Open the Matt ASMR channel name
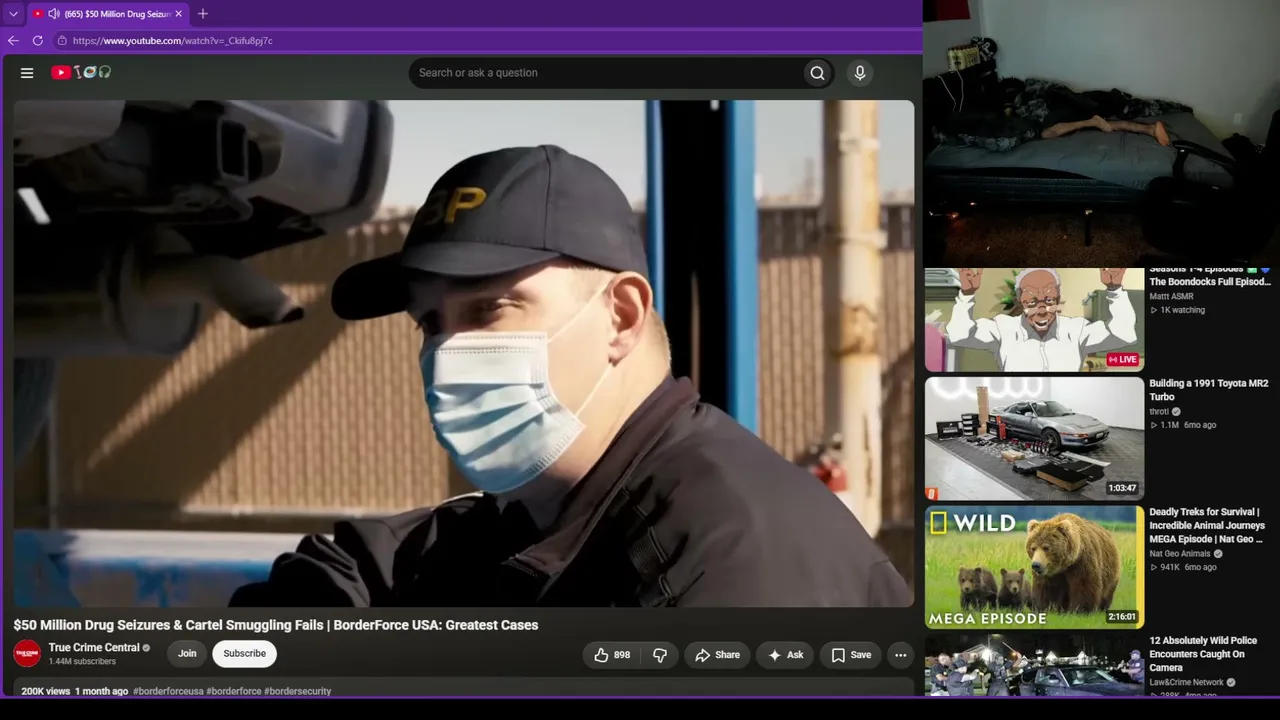This screenshot has height=720, width=1280. [x=1171, y=297]
